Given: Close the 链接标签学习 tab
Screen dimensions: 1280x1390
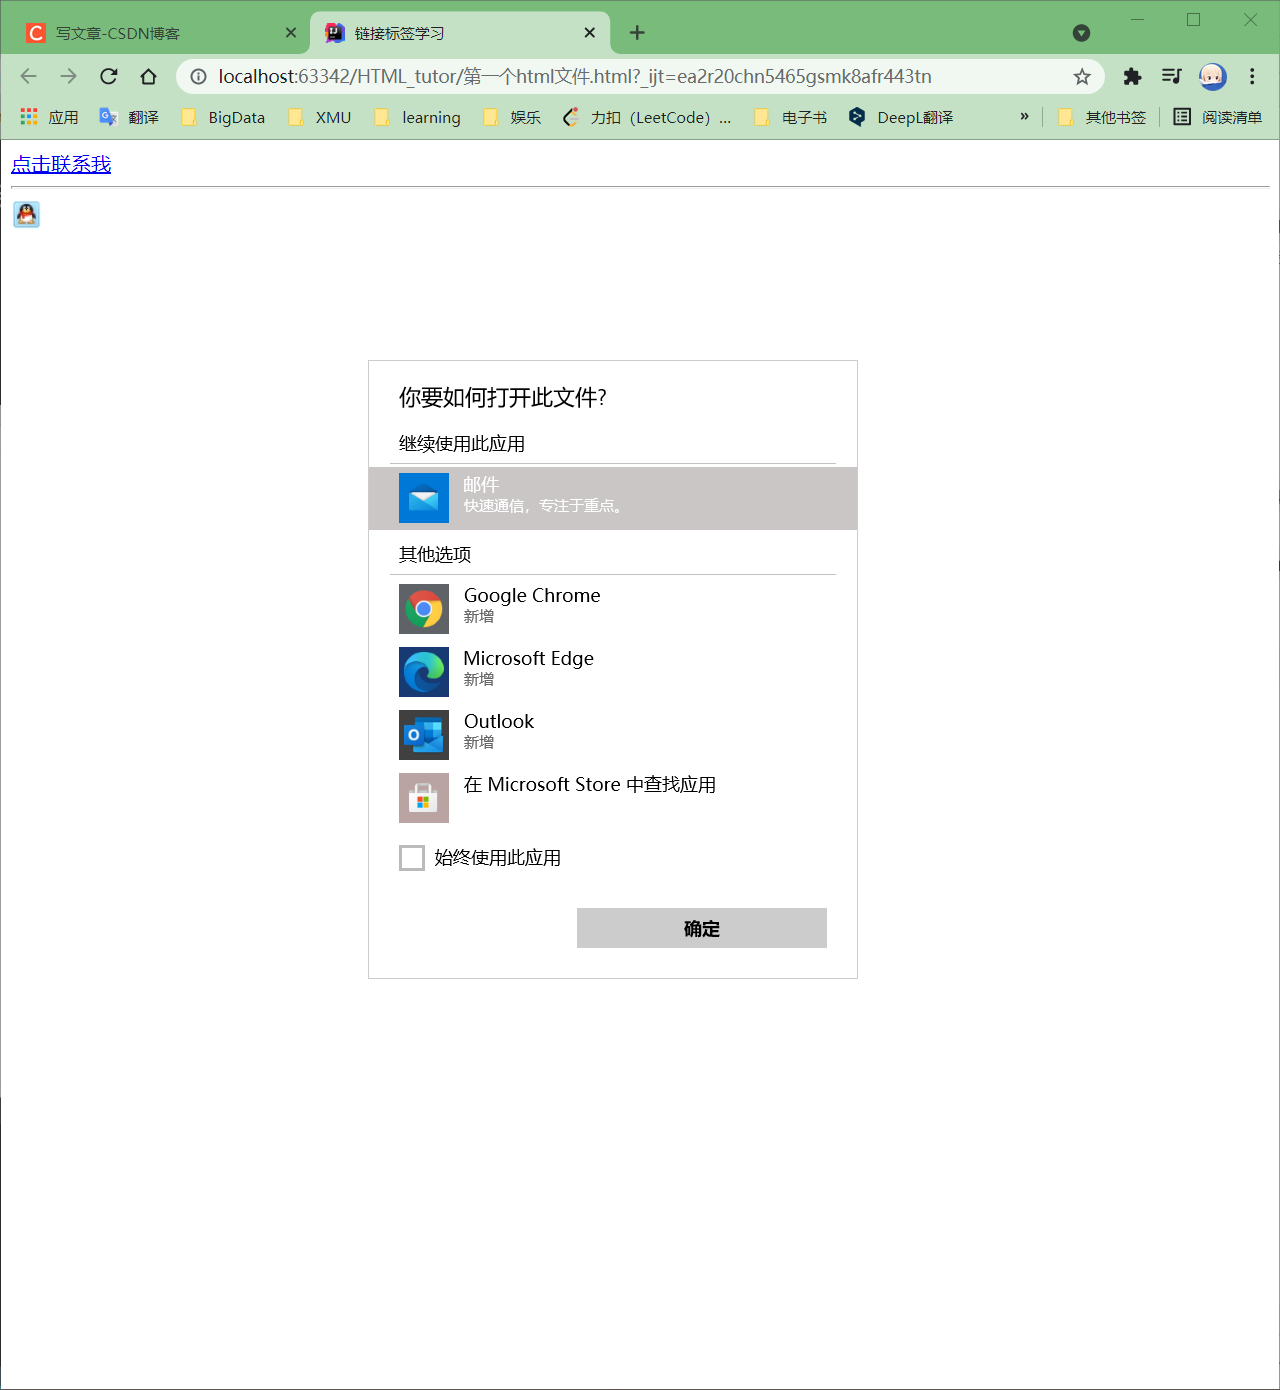Looking at the screenshot, I should tap(589, 33).
